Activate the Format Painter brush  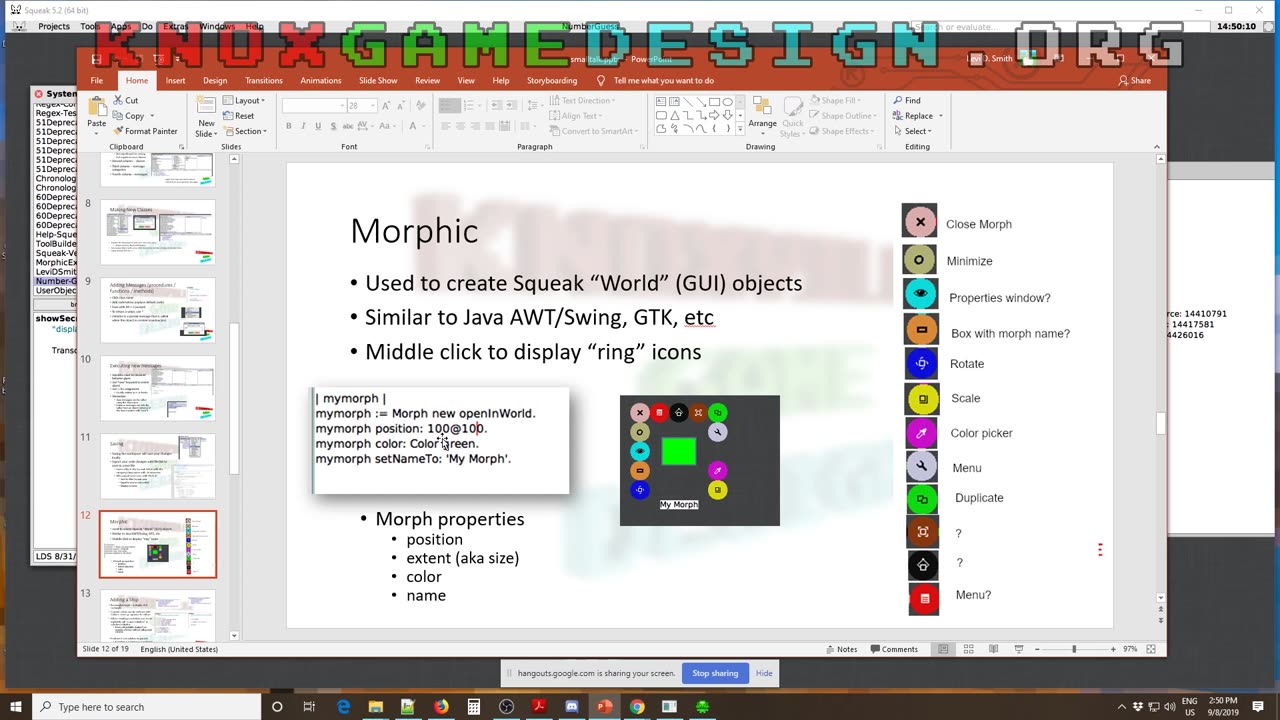coord(146,131)
